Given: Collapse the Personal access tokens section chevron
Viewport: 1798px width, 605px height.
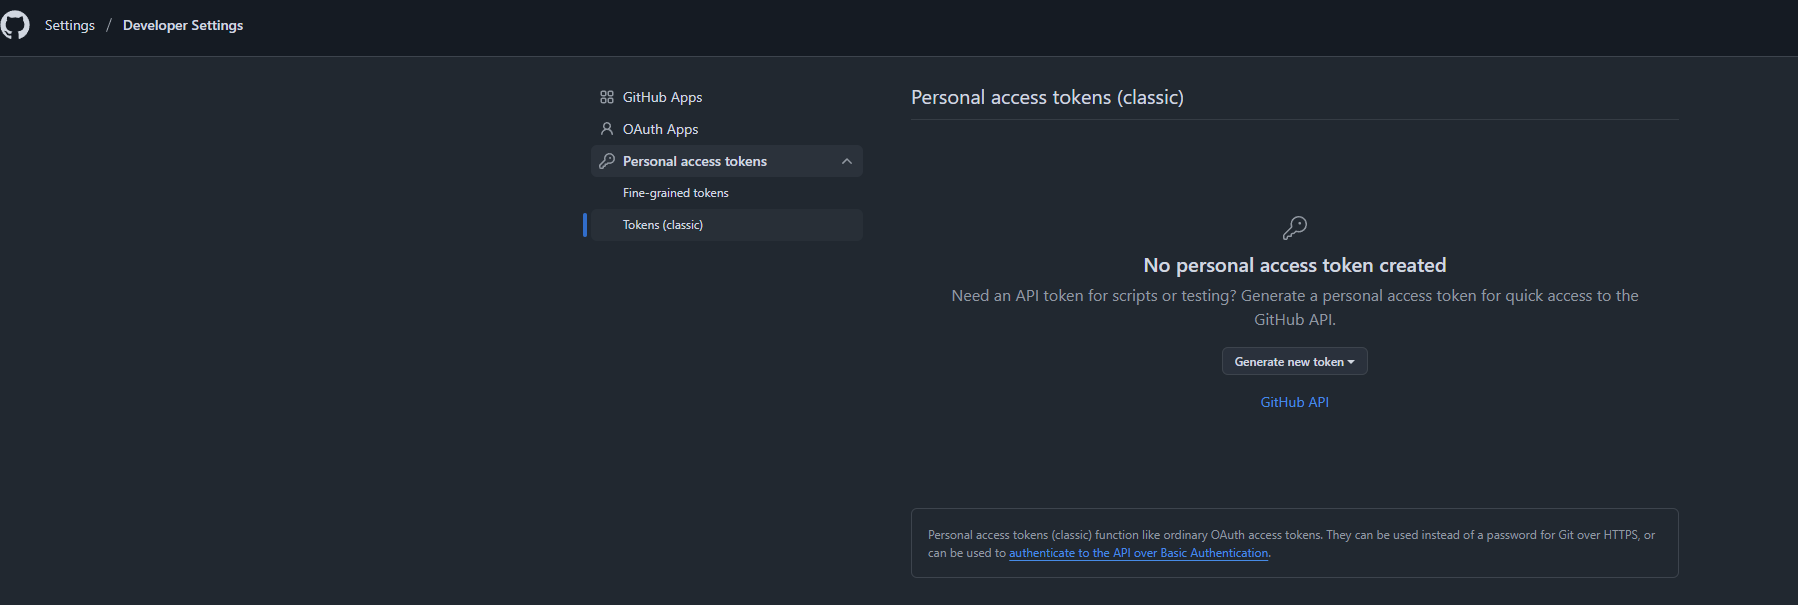Looking at the screenshot, I should (847, 161).
